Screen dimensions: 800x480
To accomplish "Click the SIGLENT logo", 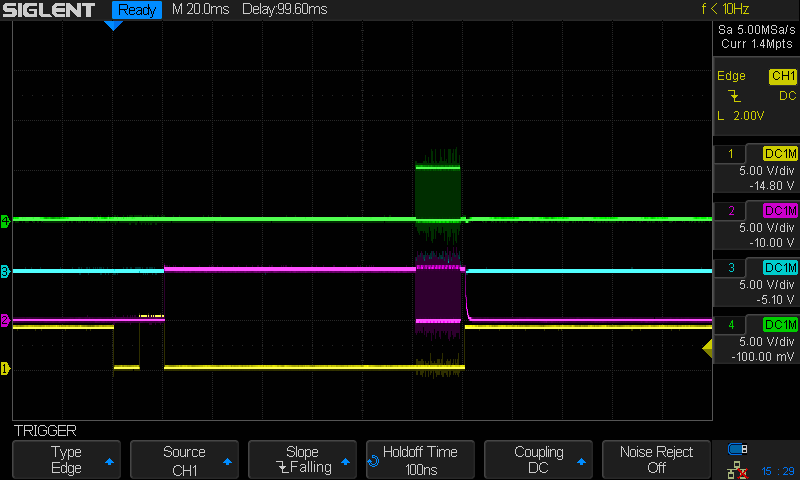I will point(49,10).
